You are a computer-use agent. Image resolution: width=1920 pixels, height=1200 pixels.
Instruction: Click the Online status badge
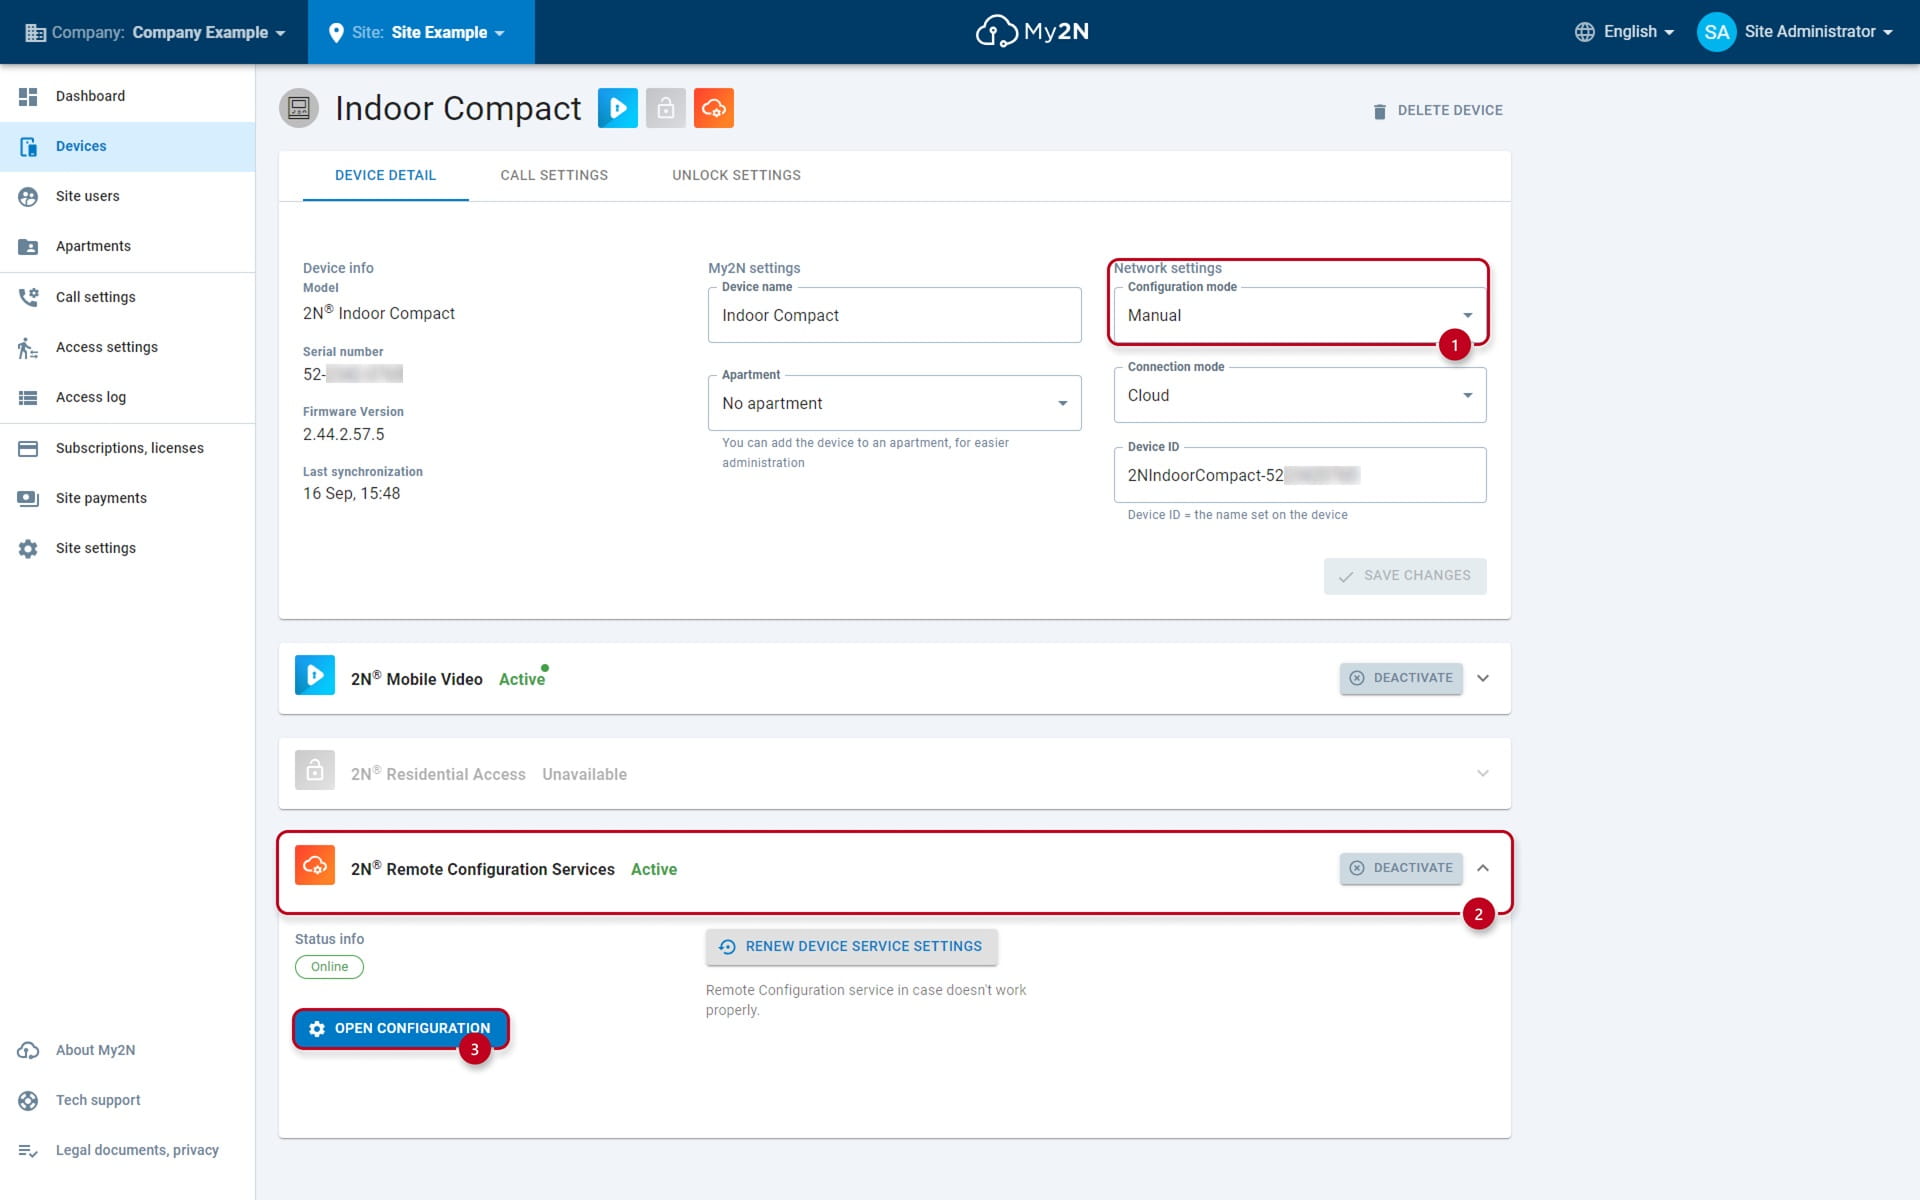tap(329, 967)
